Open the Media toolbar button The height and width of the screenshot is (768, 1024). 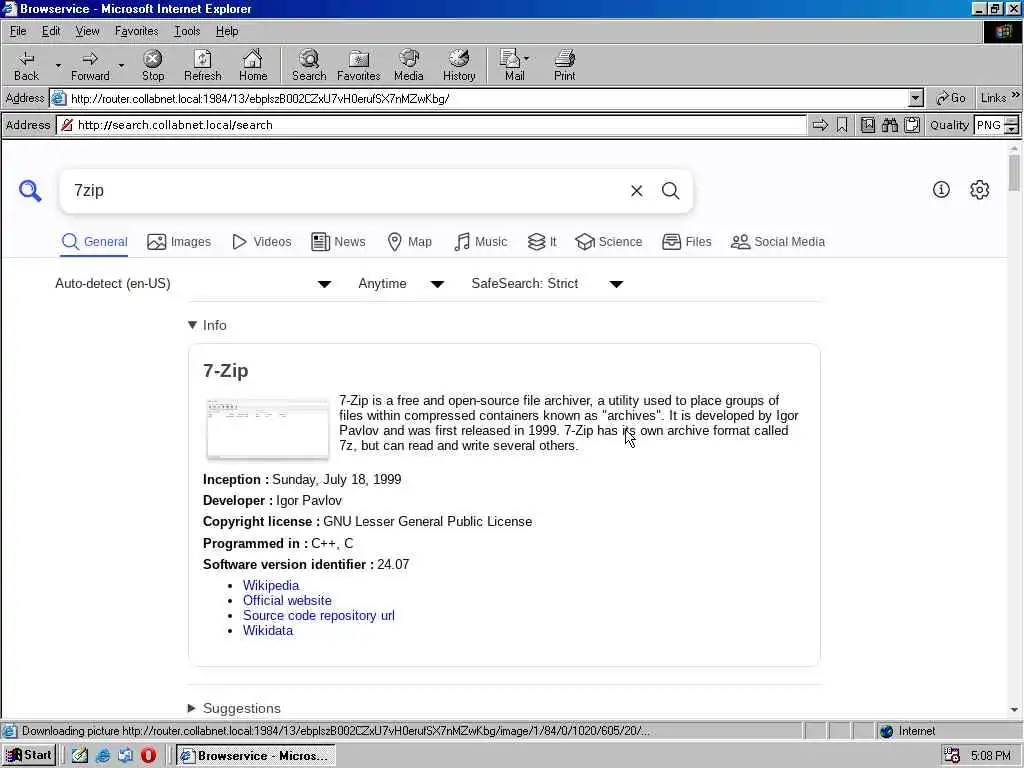click(x=409, y=65)
